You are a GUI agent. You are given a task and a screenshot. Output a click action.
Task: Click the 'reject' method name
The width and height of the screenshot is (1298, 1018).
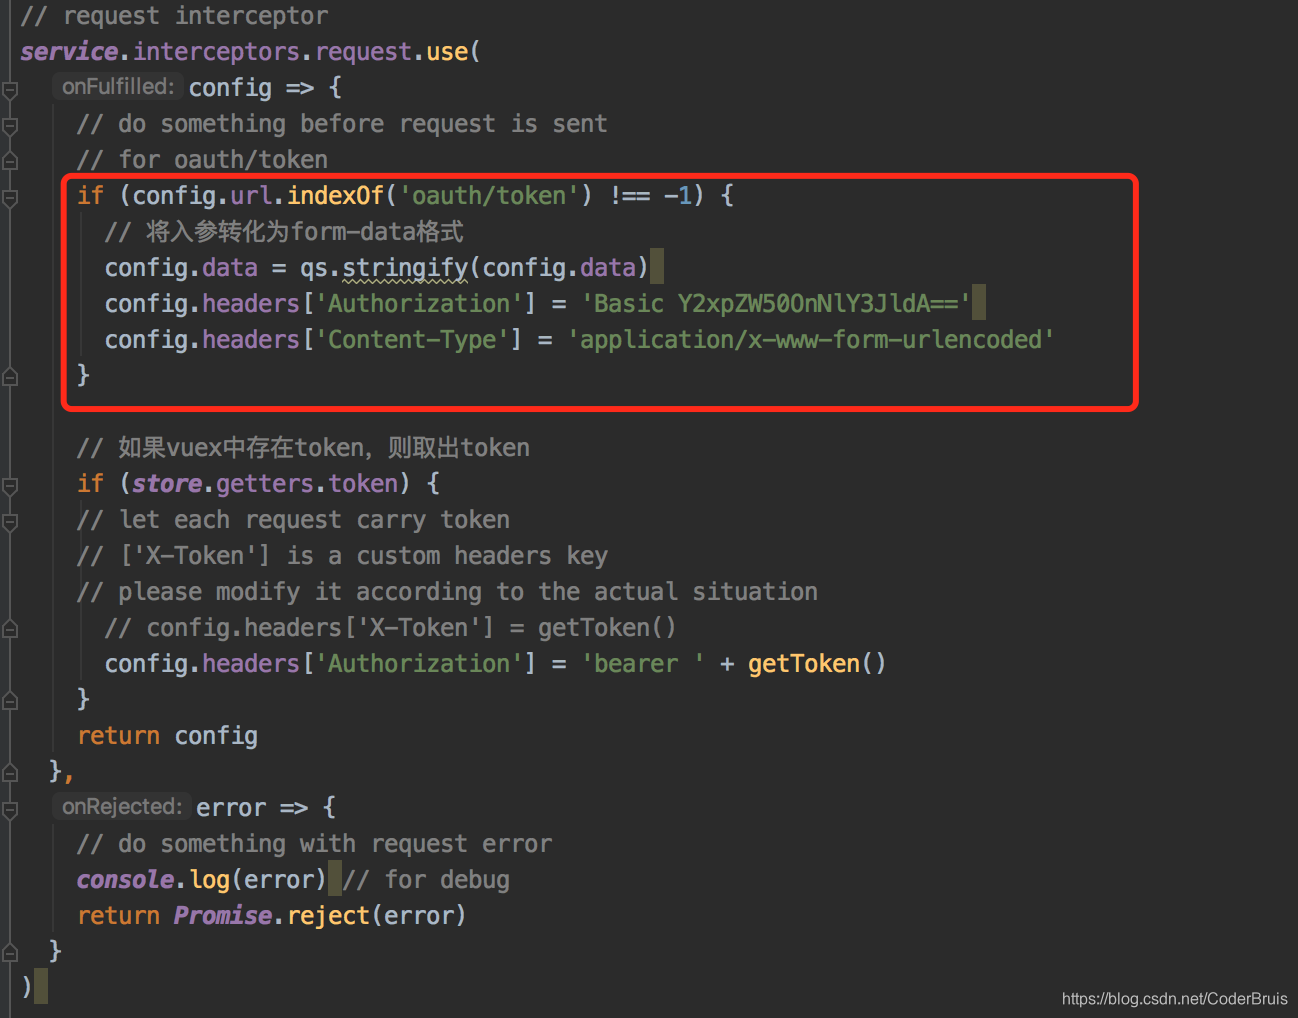329,915
